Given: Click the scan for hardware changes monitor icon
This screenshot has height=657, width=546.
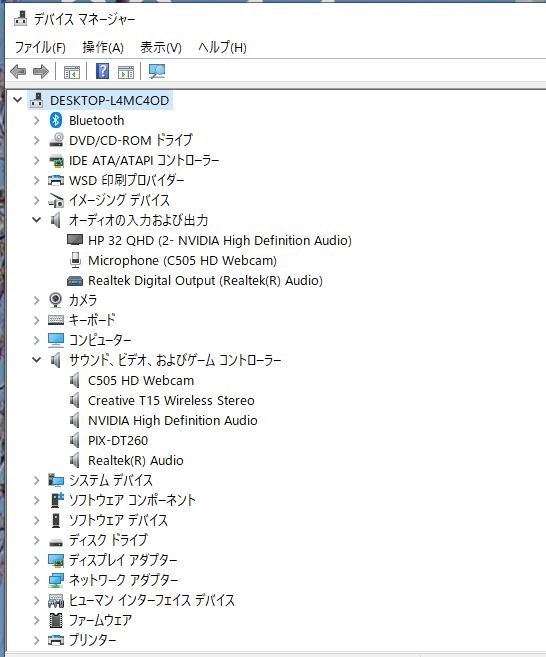Looking at the screenshot, I should 157,72.
